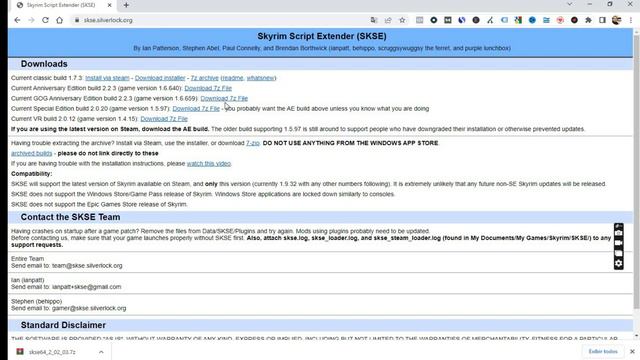
Task: Open the 'readme' link
Action: coord(232,78)
